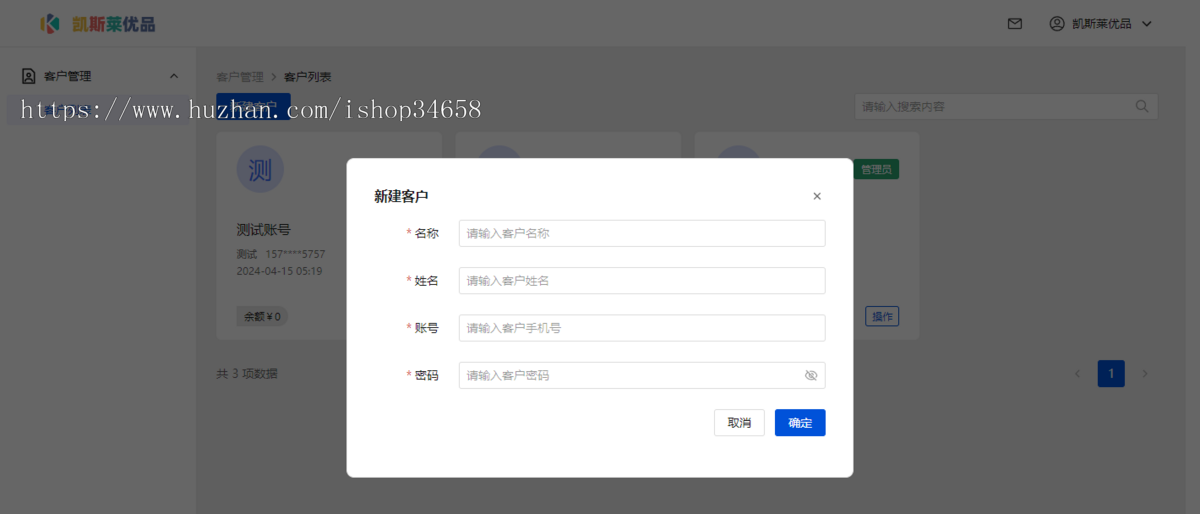Click the 管理员 tag on the card
Viewport: 1200px width, 514px height.
[x=876, y=170]
